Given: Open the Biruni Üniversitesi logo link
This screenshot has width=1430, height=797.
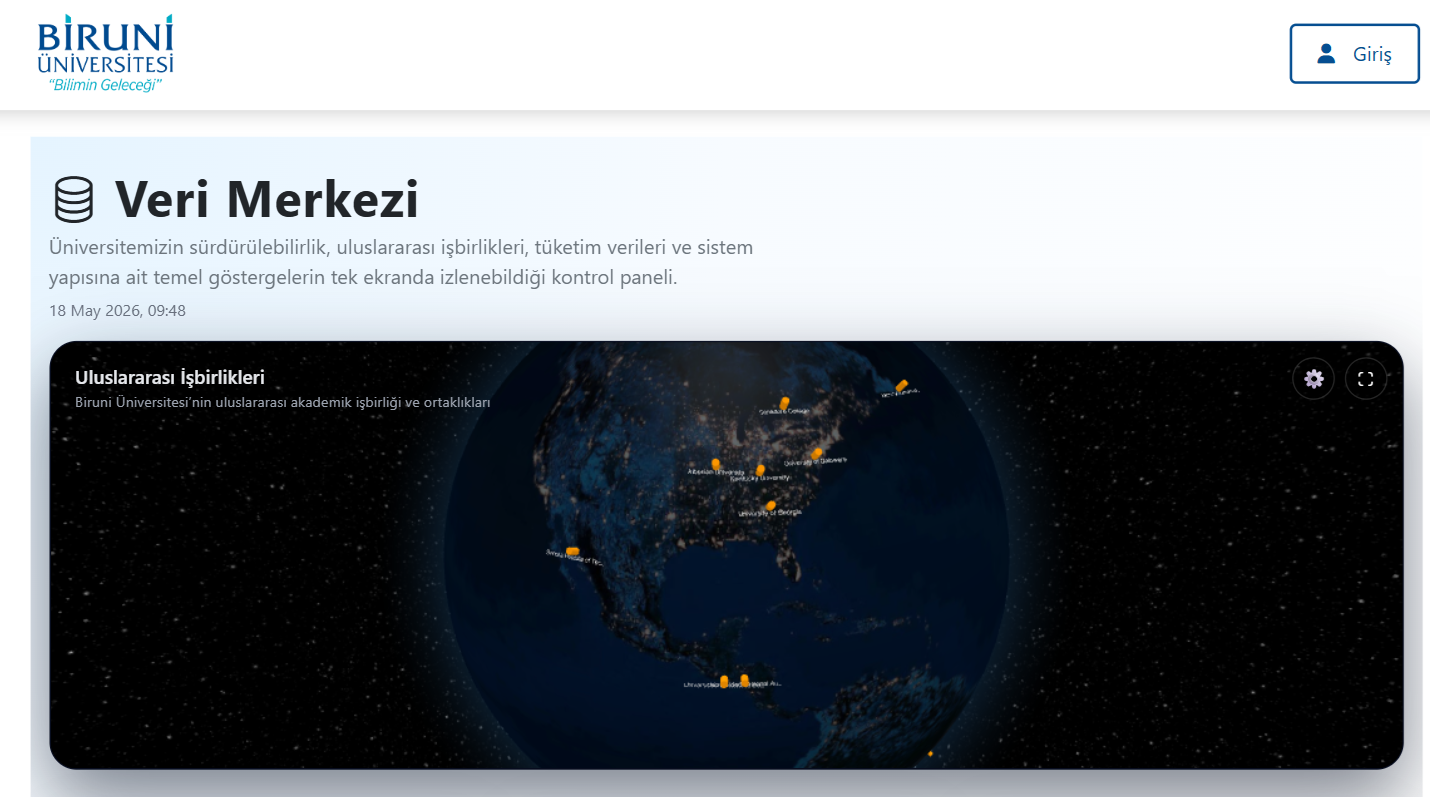Looking at the screenshot, I should pyautogui.click(x=106, y=54).
